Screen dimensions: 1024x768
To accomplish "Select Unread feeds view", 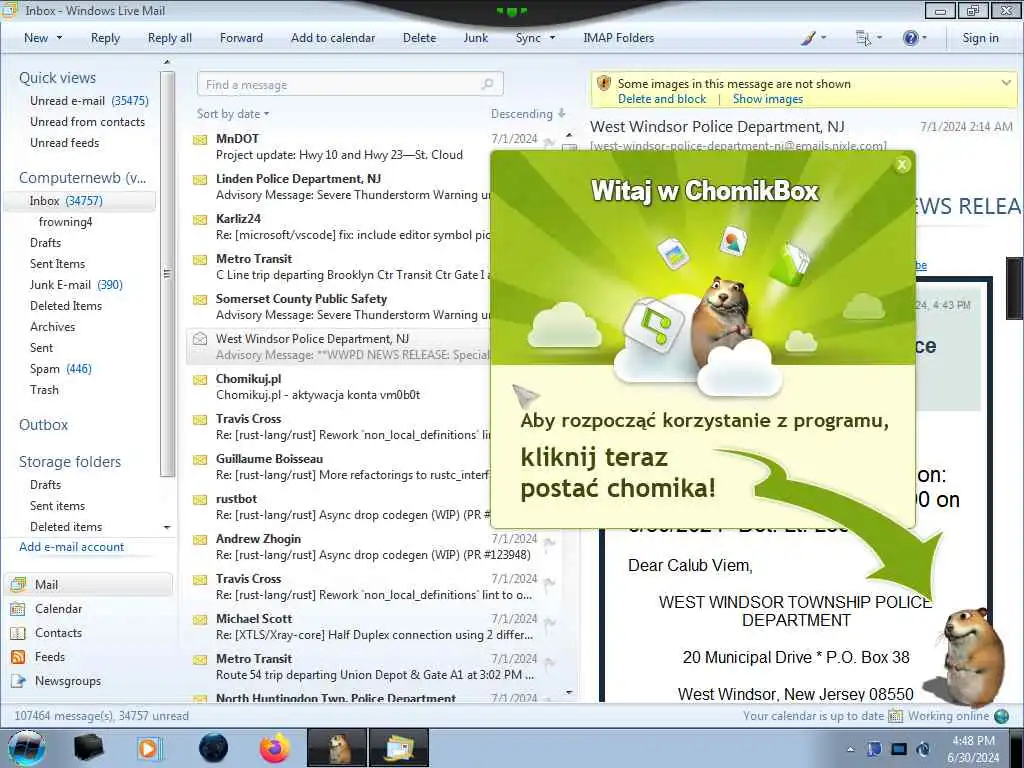I will 65,142.
